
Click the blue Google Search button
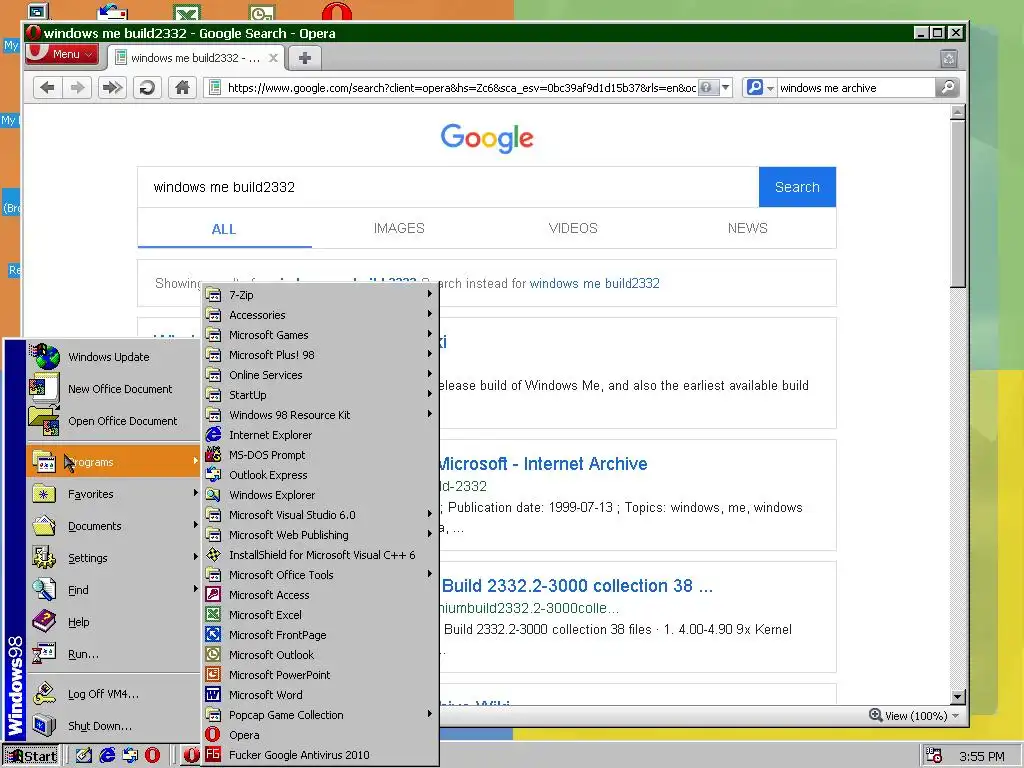797,187
